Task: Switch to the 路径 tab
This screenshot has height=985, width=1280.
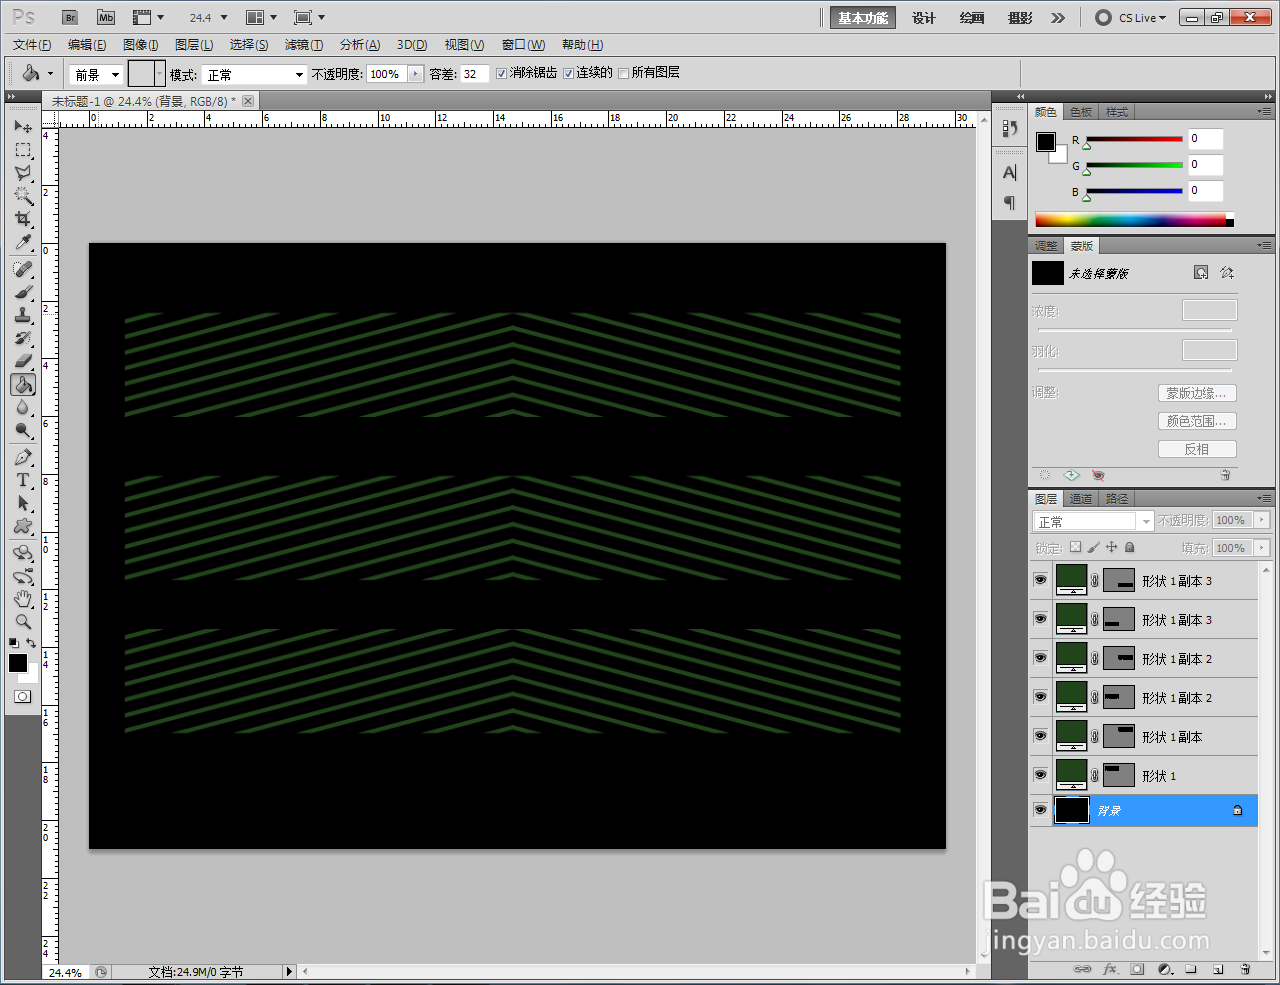Action: (x=1117, y=499)
